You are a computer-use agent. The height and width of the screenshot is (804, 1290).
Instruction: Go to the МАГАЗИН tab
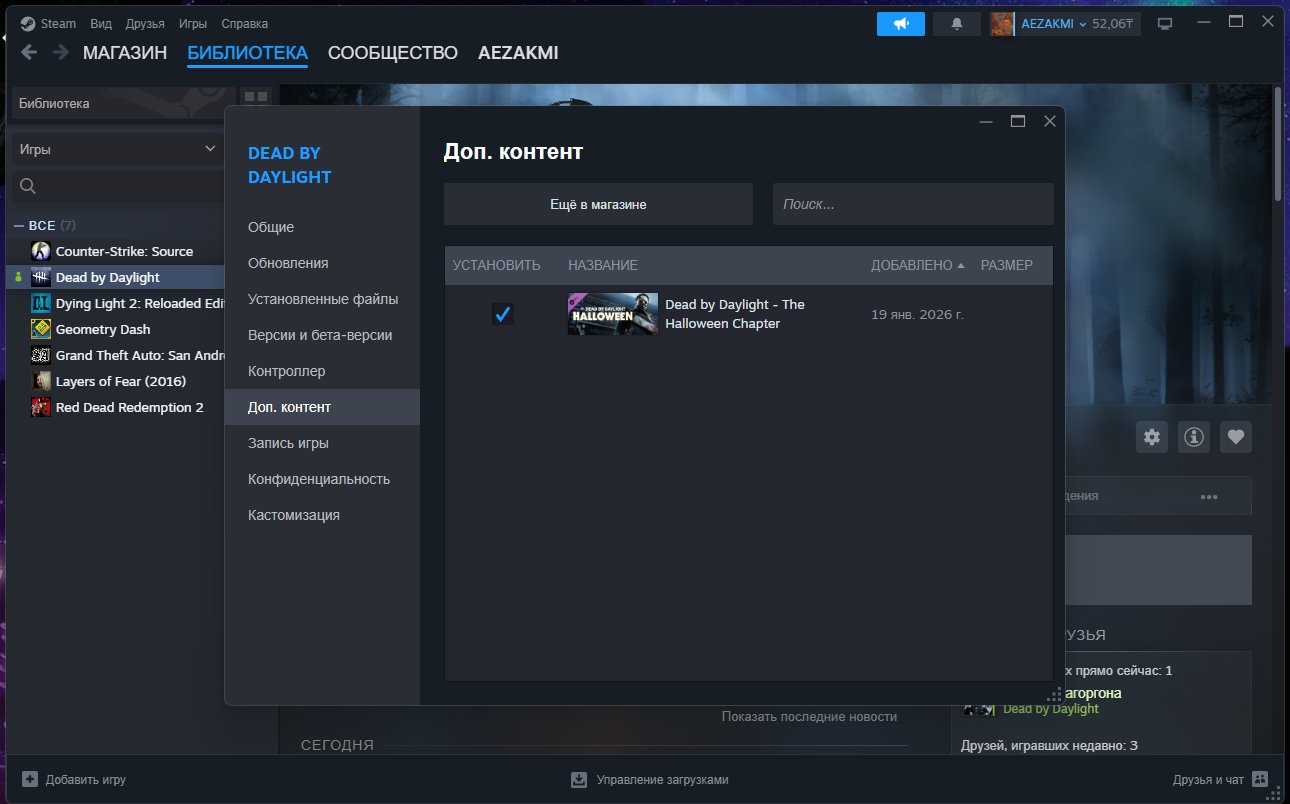click(125, 53)
